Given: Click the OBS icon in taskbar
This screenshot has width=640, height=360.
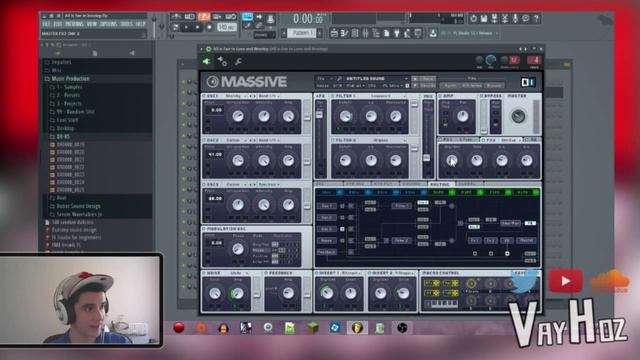Looking at the screenshot, I should pos(402,328).
